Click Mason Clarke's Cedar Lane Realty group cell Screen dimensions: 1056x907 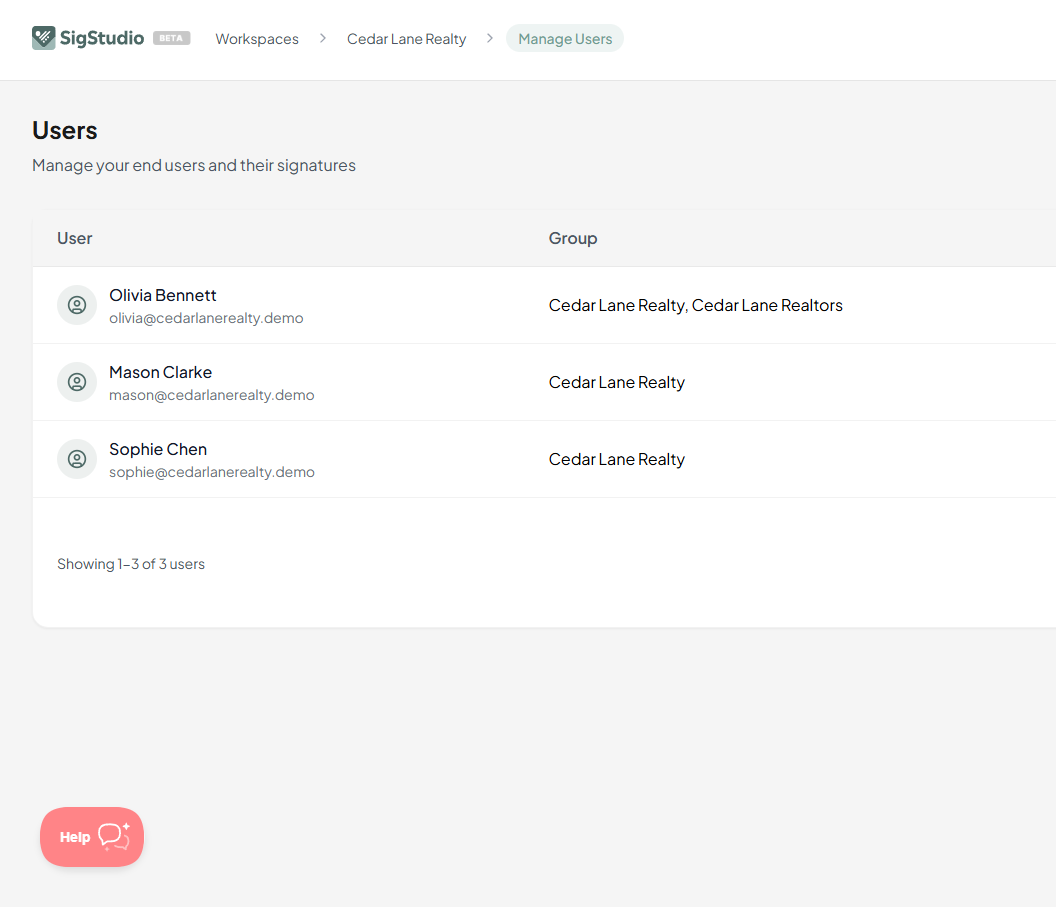[x=617, y=382]
